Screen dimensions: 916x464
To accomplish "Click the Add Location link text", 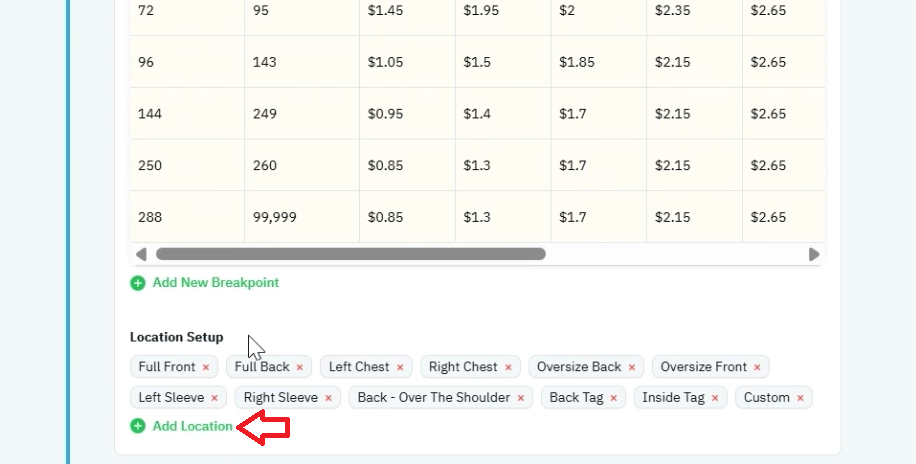I will point(193,426).
